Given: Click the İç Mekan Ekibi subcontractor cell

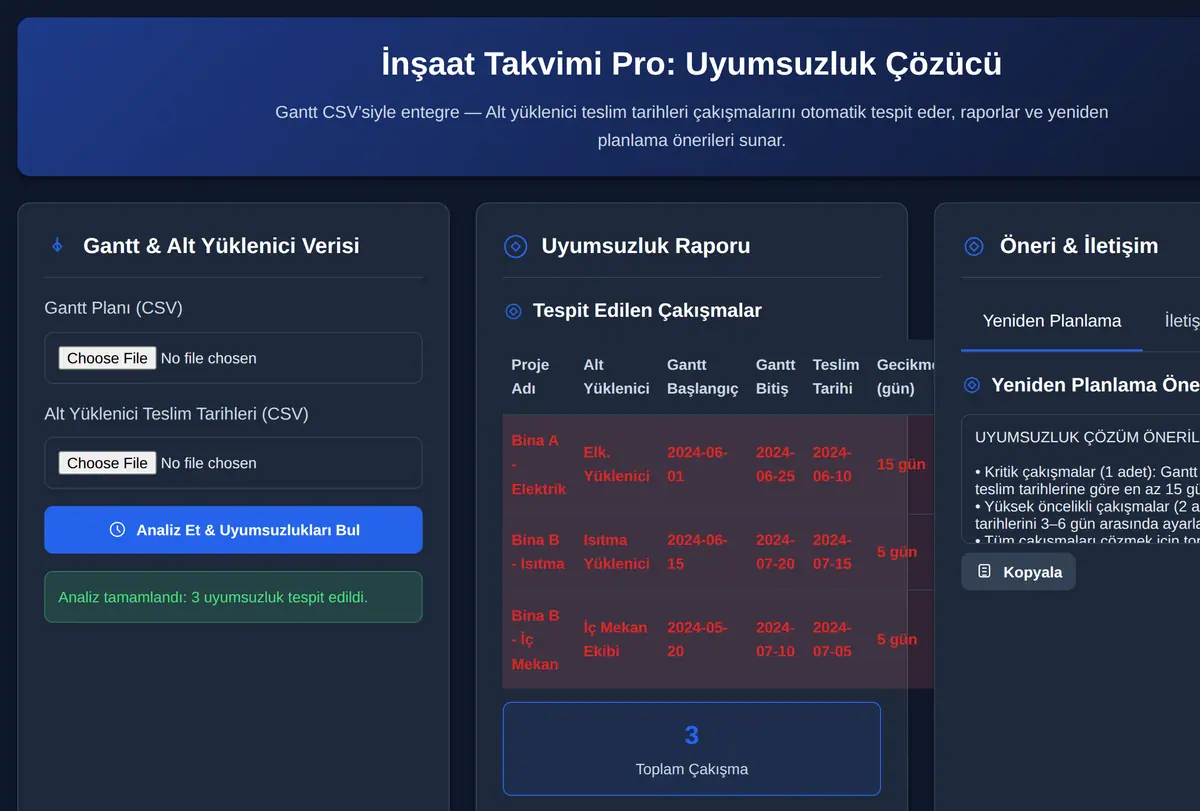Looking at the screenshot, I should click(616, 639).
